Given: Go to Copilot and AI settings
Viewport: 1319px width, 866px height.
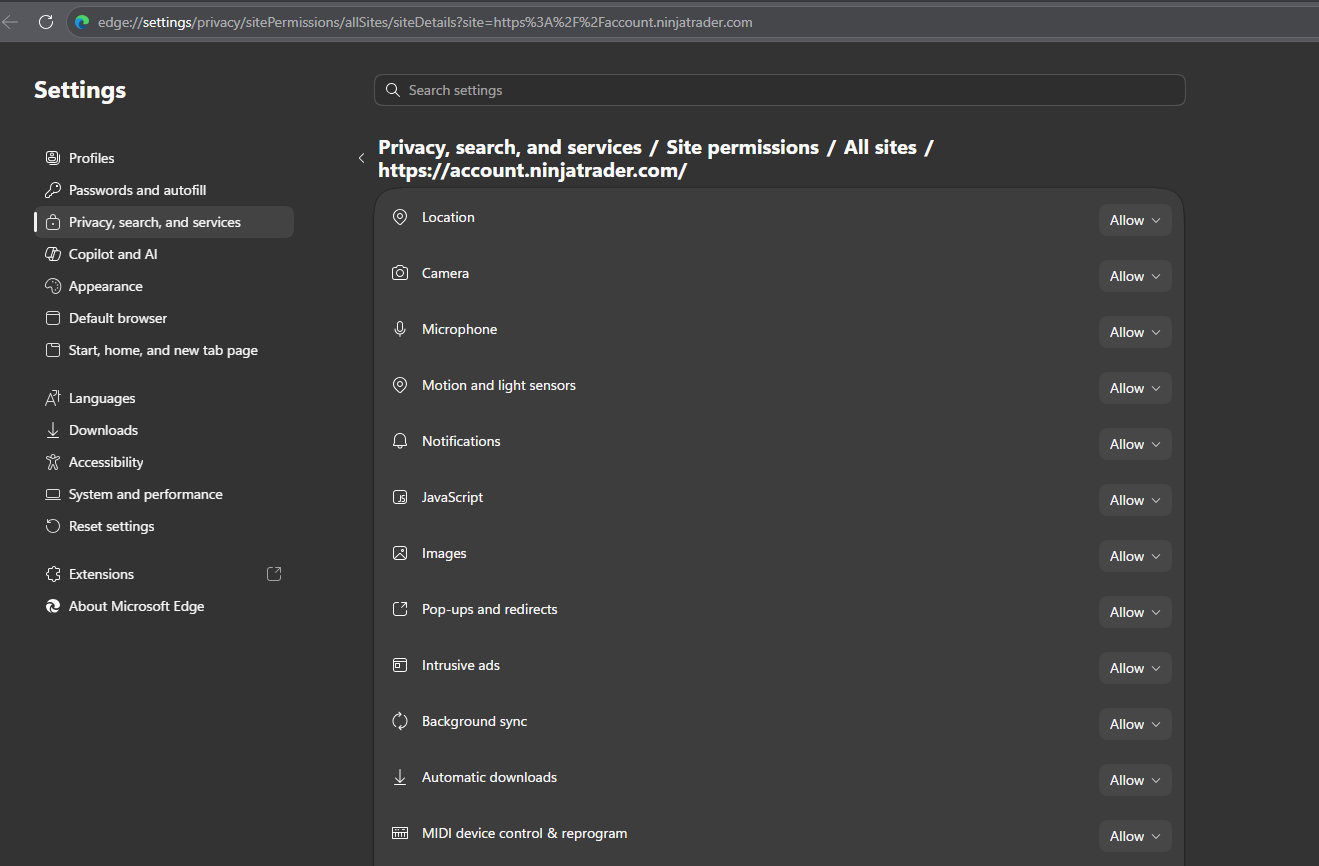Looking at the screenshot, I should 164,254.
